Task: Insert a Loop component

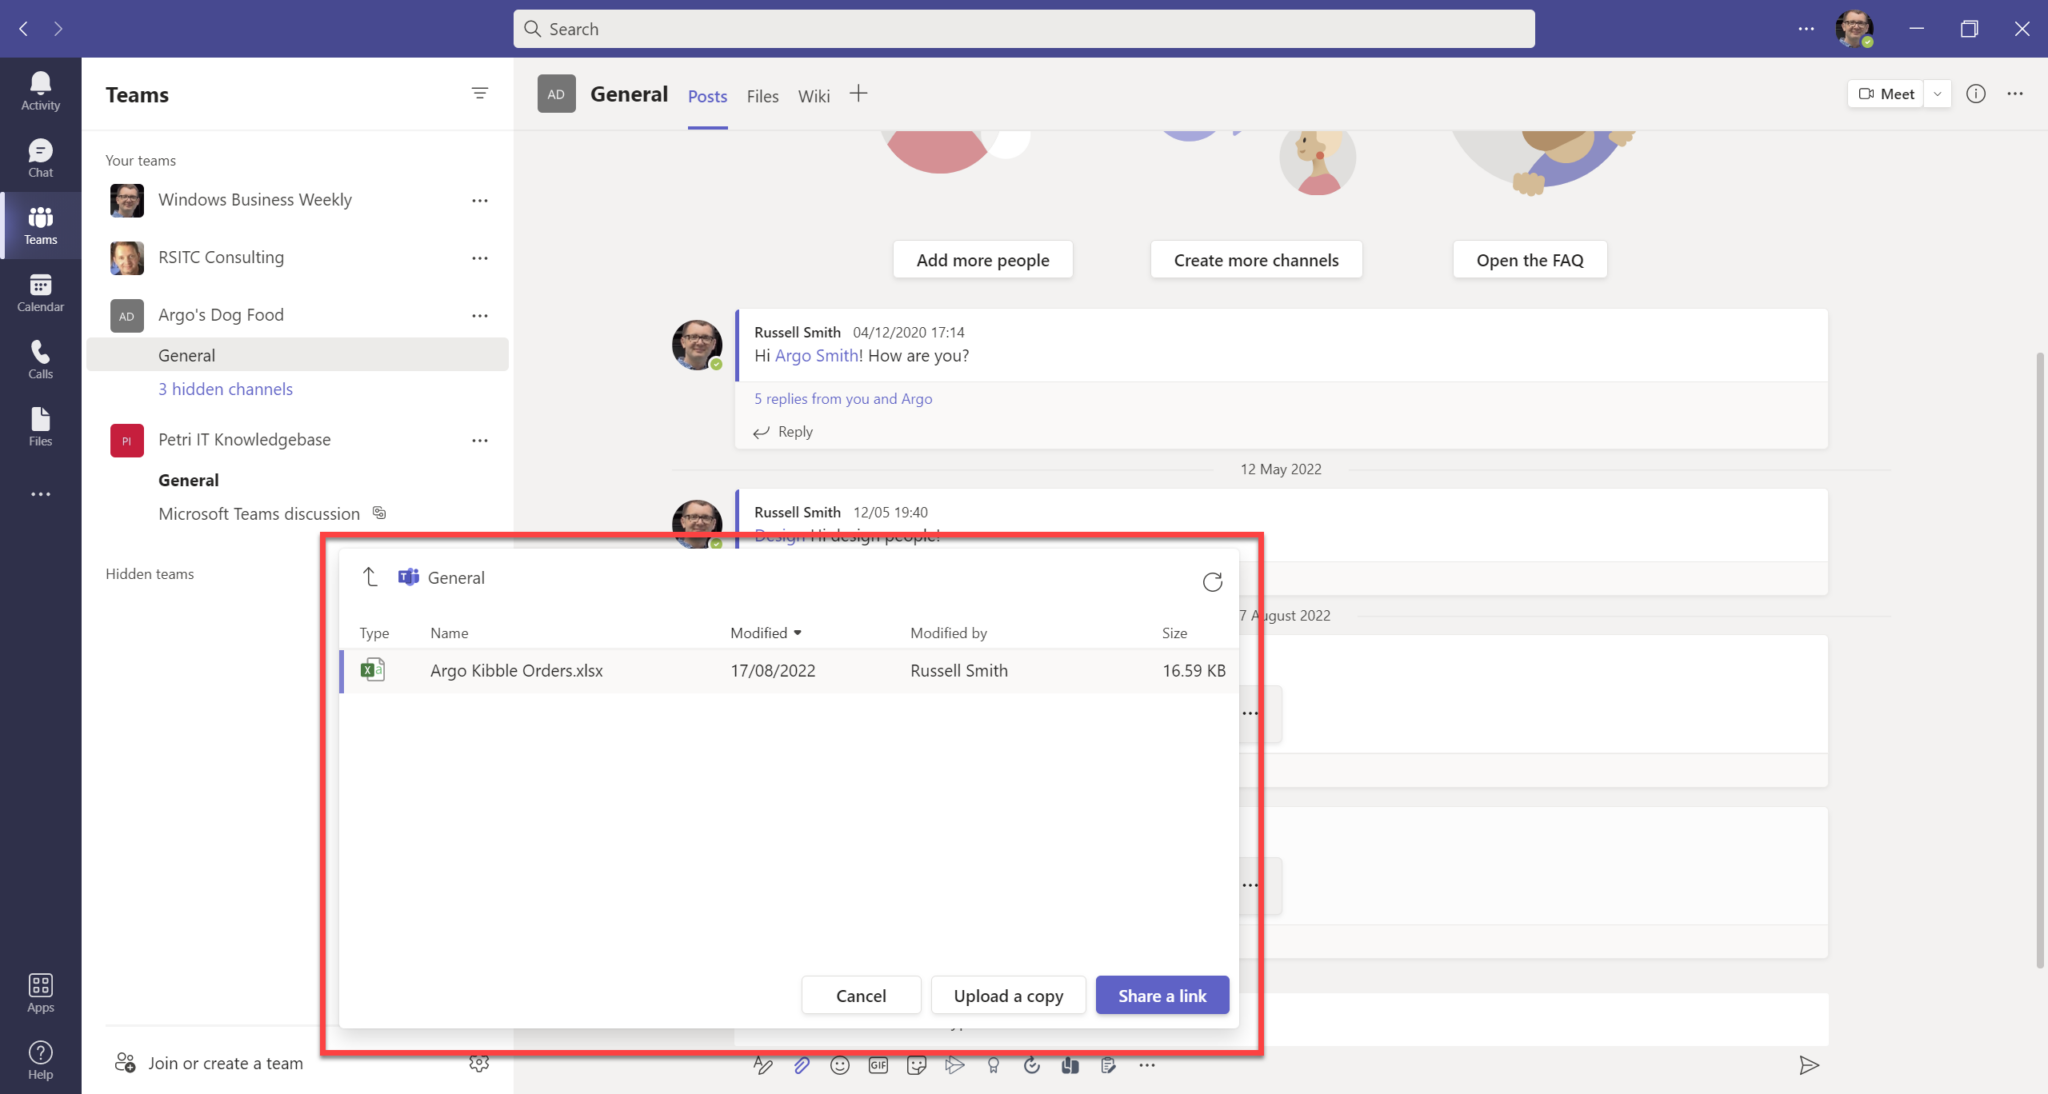Action: click(1069, 1064)
